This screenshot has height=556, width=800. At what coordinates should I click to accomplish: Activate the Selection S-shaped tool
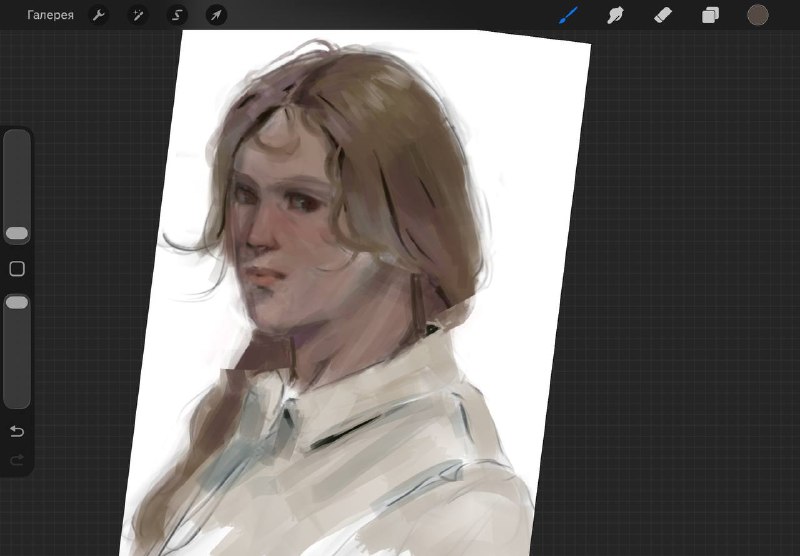coord(177,15)
